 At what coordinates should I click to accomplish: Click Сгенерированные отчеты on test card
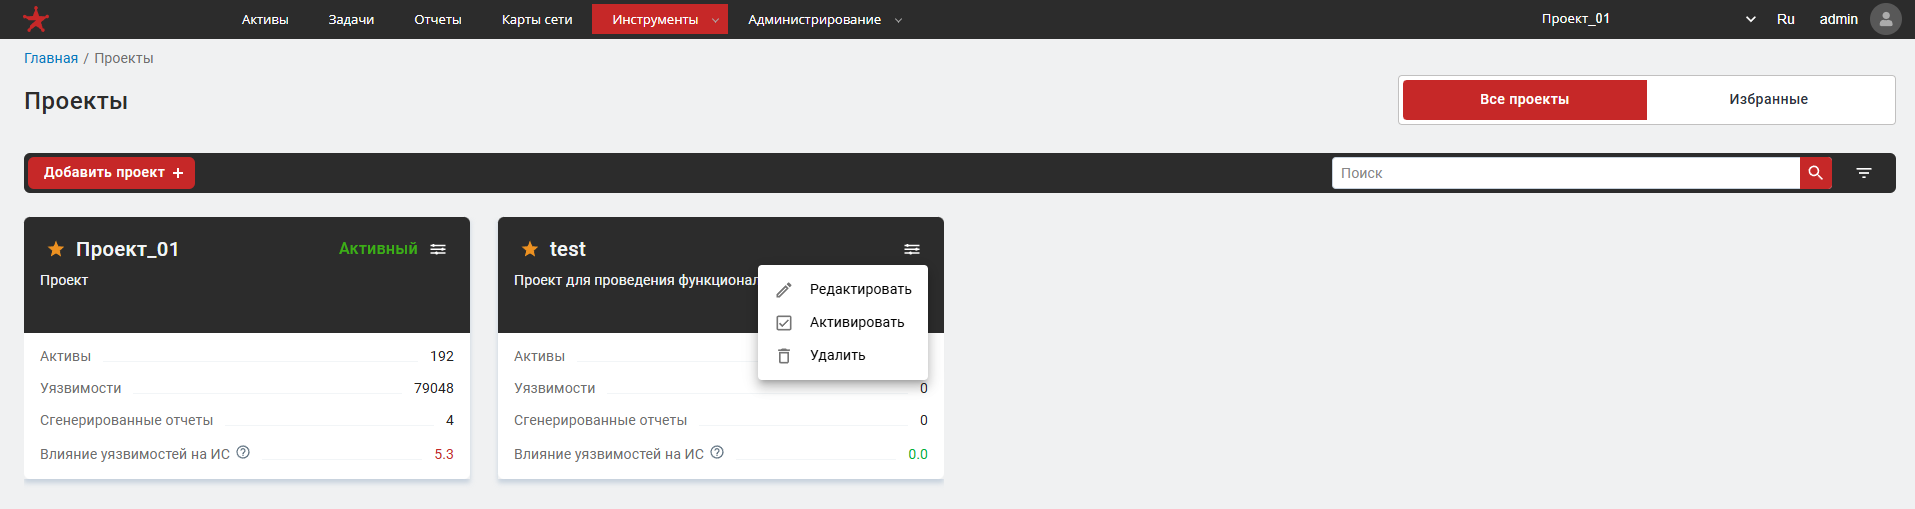[x=600, y=420]
